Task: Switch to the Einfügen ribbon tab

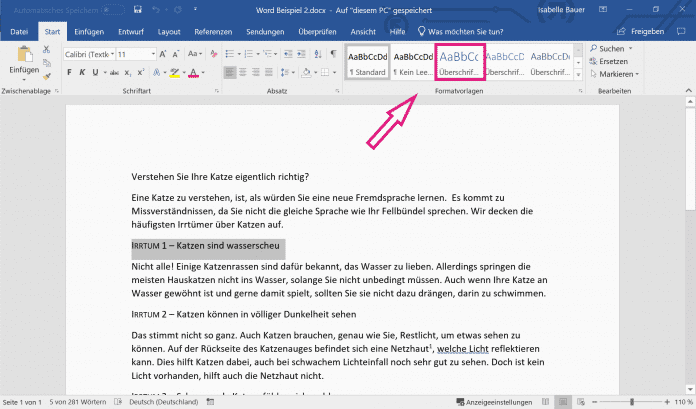Action: pyautogui.click(x=88, y=31)
